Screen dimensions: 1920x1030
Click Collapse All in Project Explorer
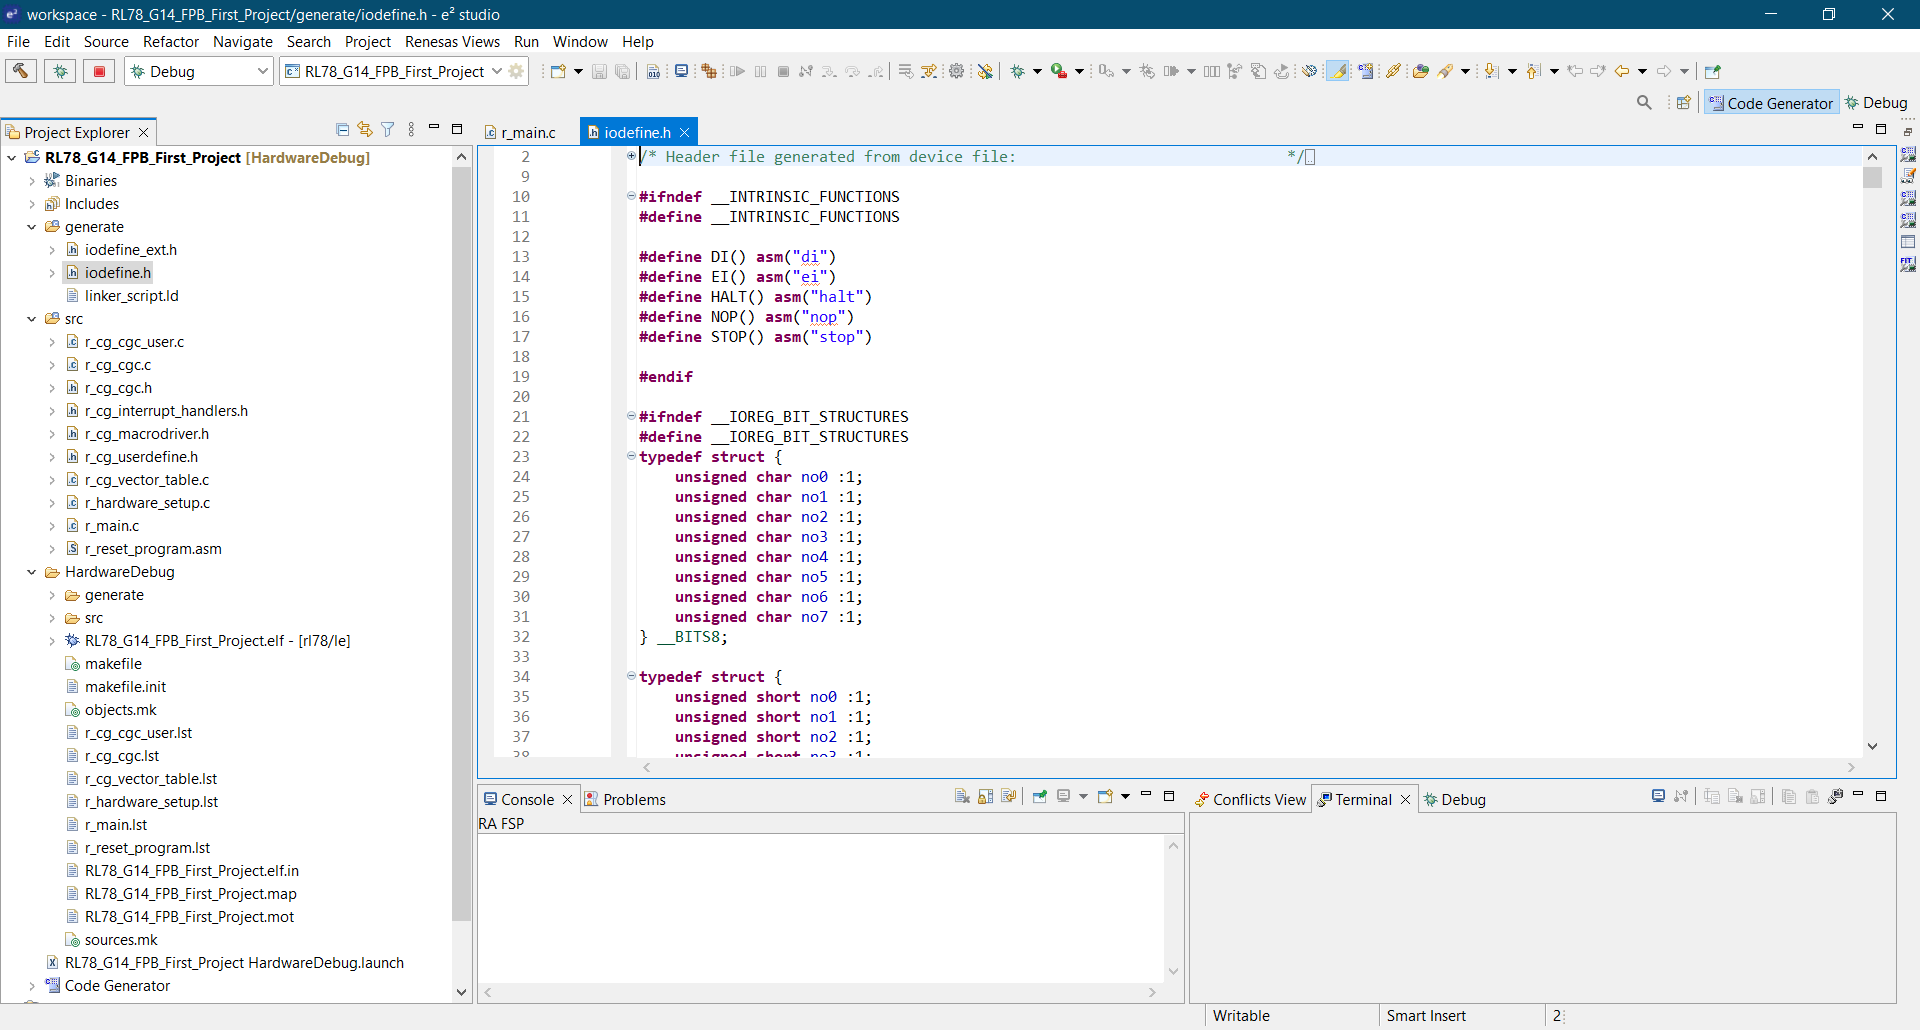[342, 130]
